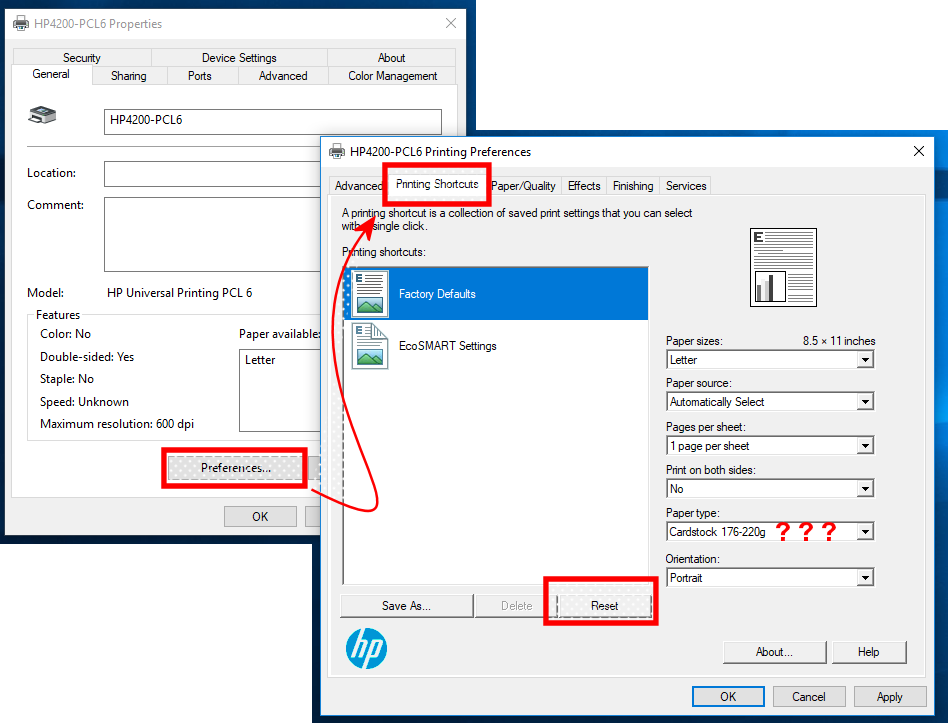This screenshot has width=948, height=723.
Task: Open Advanced tab in Properties window
Action: click(283, 76)
